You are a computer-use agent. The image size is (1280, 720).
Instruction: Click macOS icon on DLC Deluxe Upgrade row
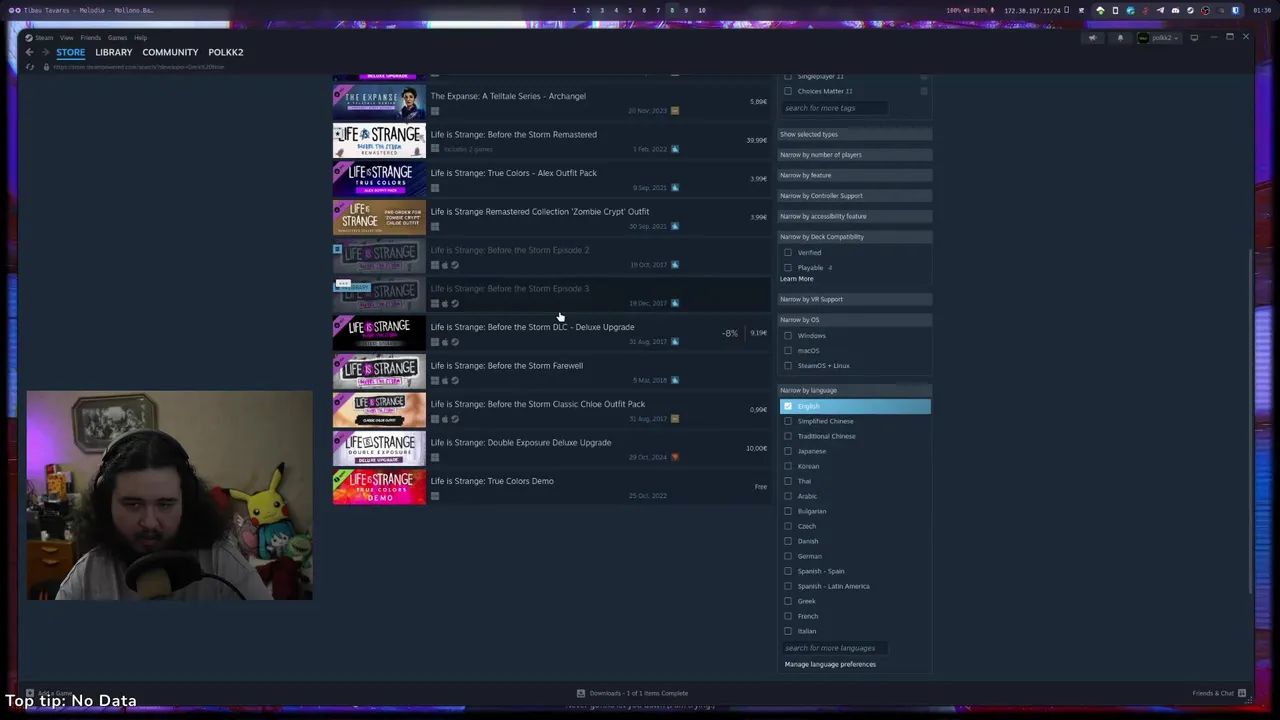[445, 342]
